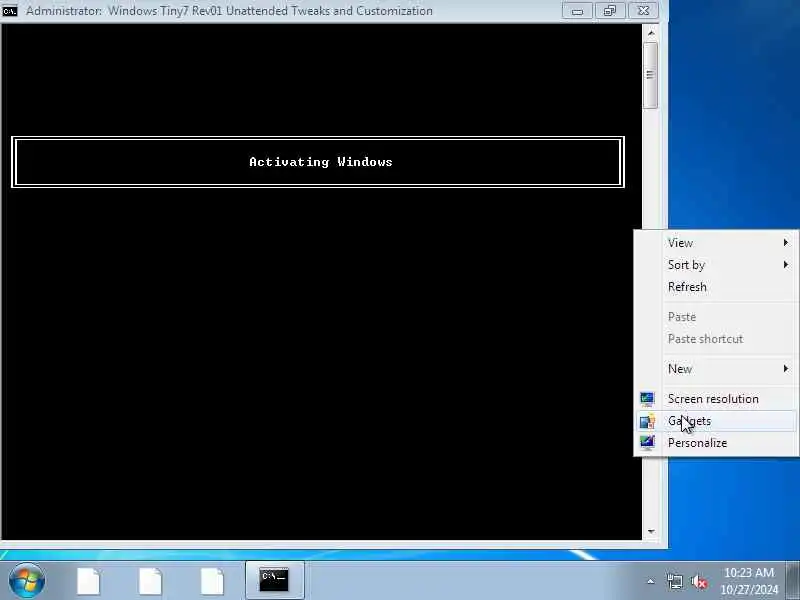
Task: Click the muted volume tray icon
Action: (x=699, y=581)
